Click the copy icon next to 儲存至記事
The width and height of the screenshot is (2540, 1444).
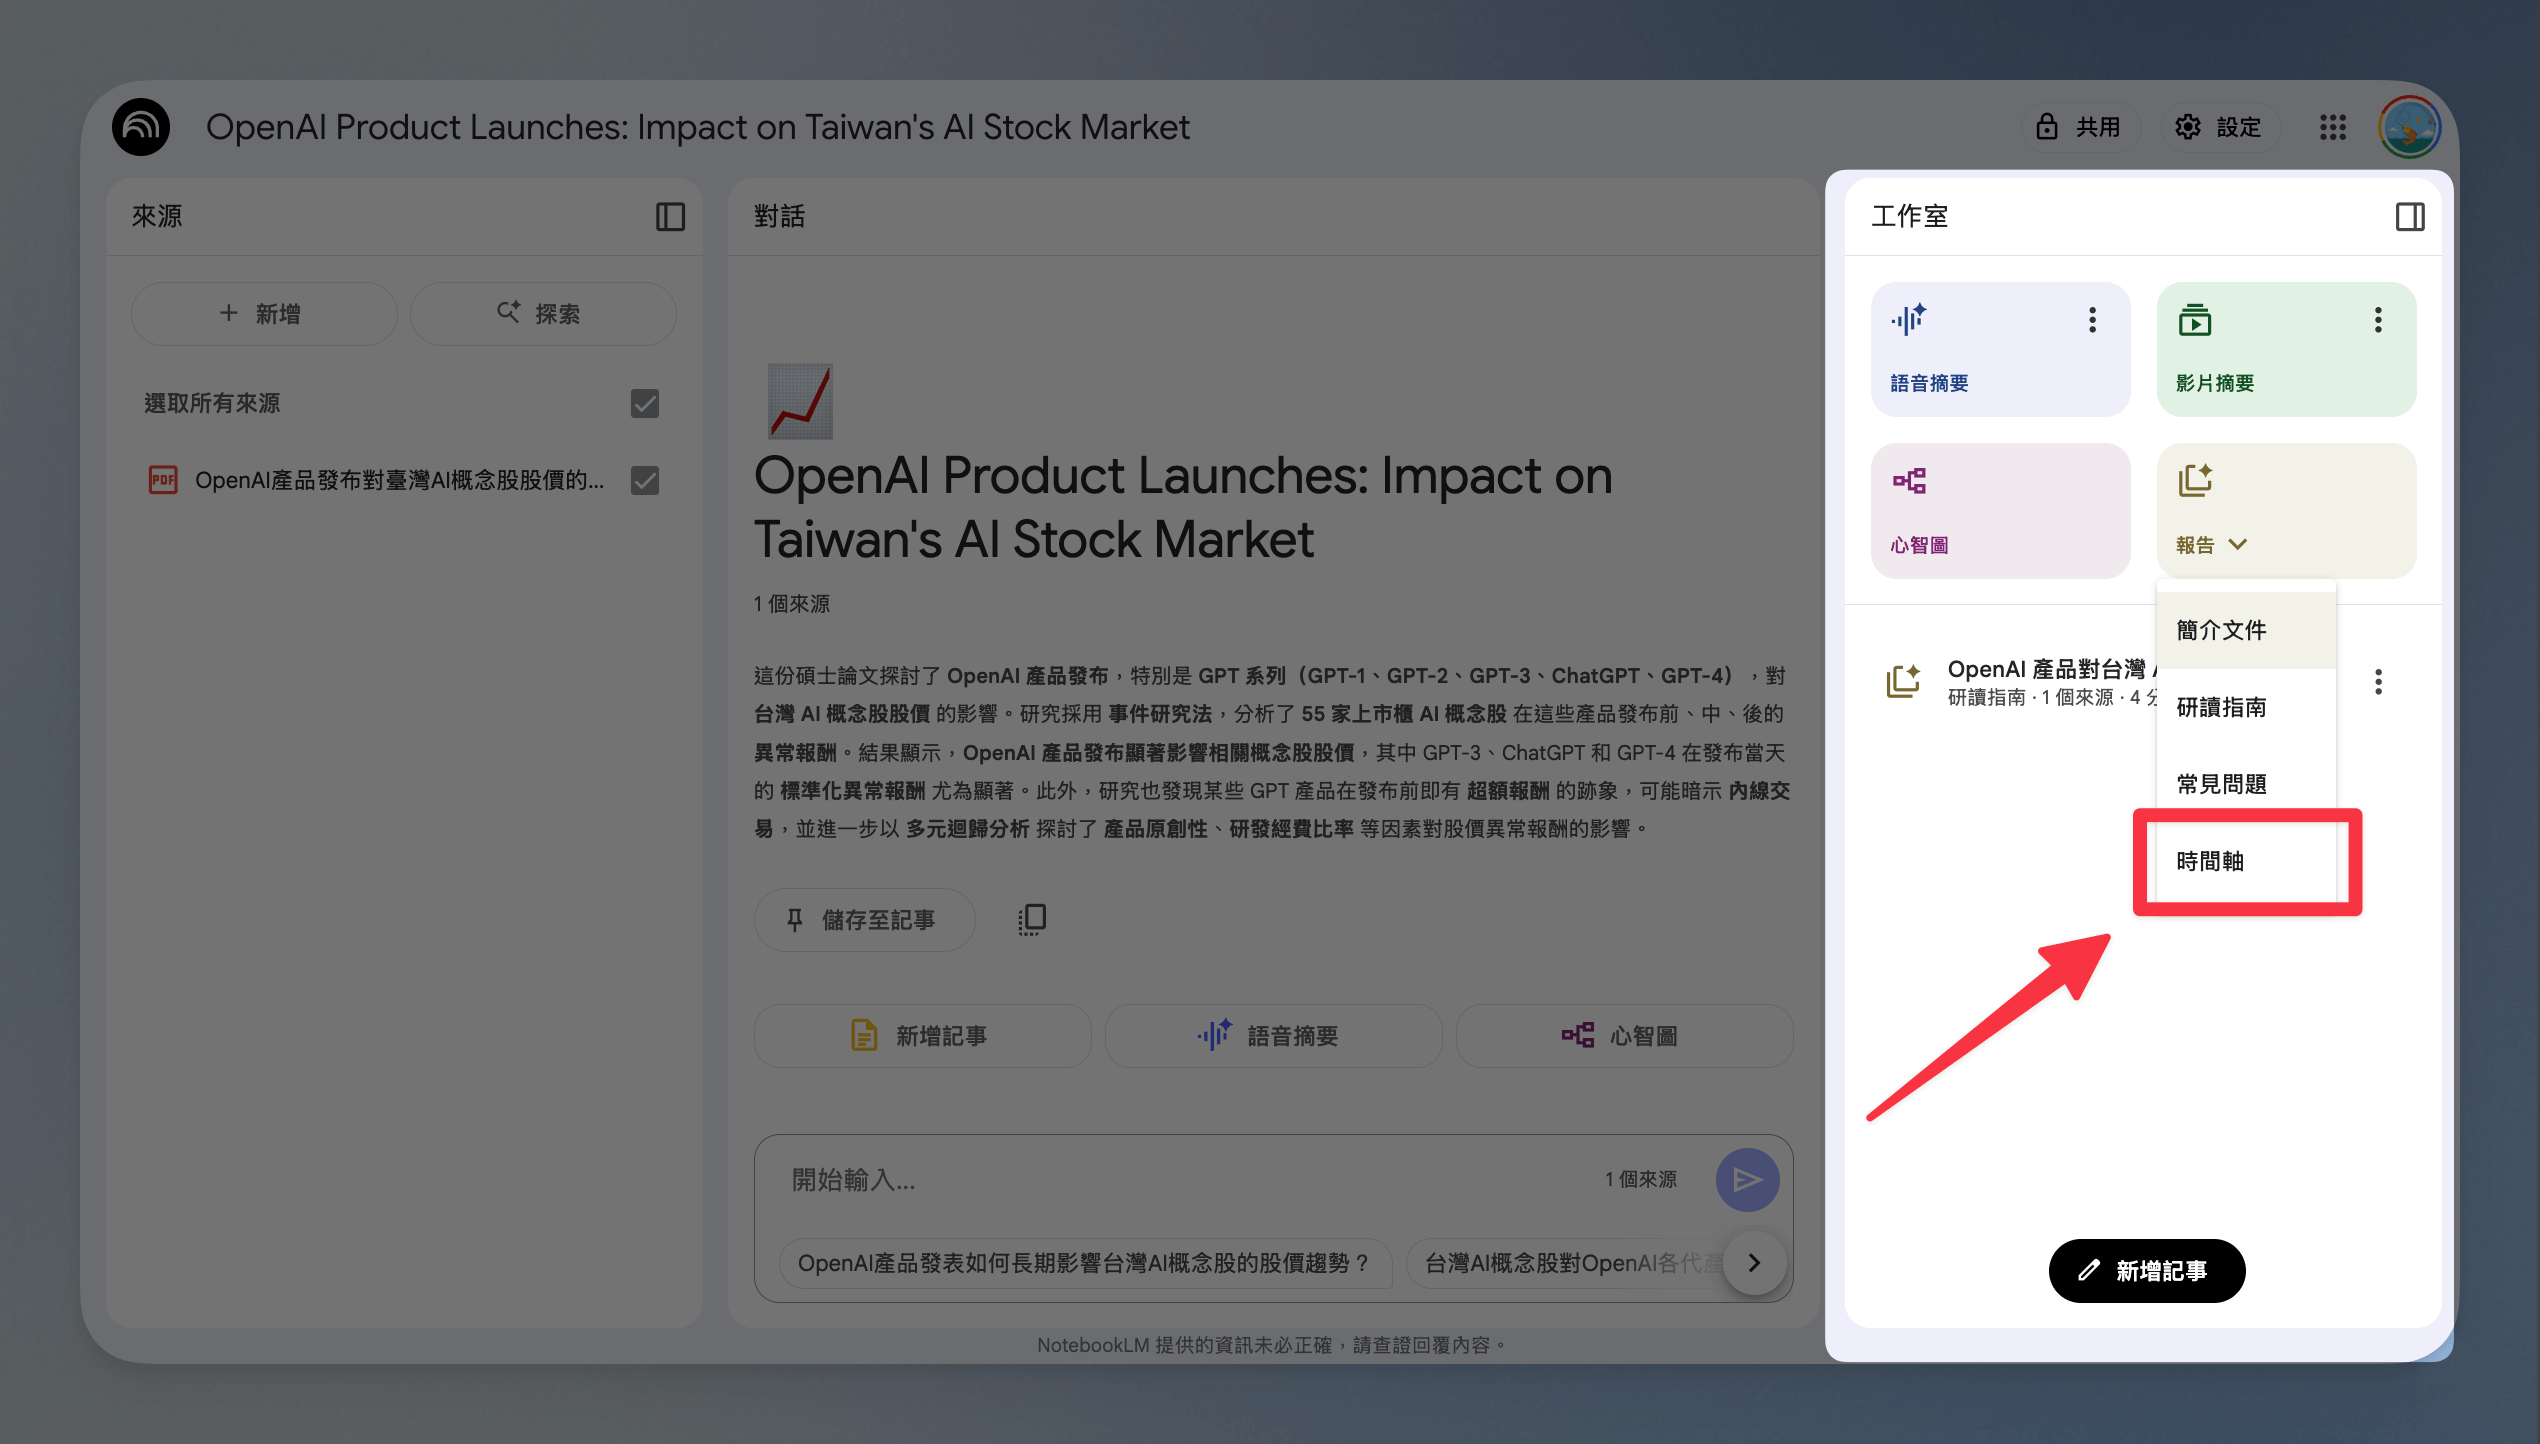(x=1032, y=919)
